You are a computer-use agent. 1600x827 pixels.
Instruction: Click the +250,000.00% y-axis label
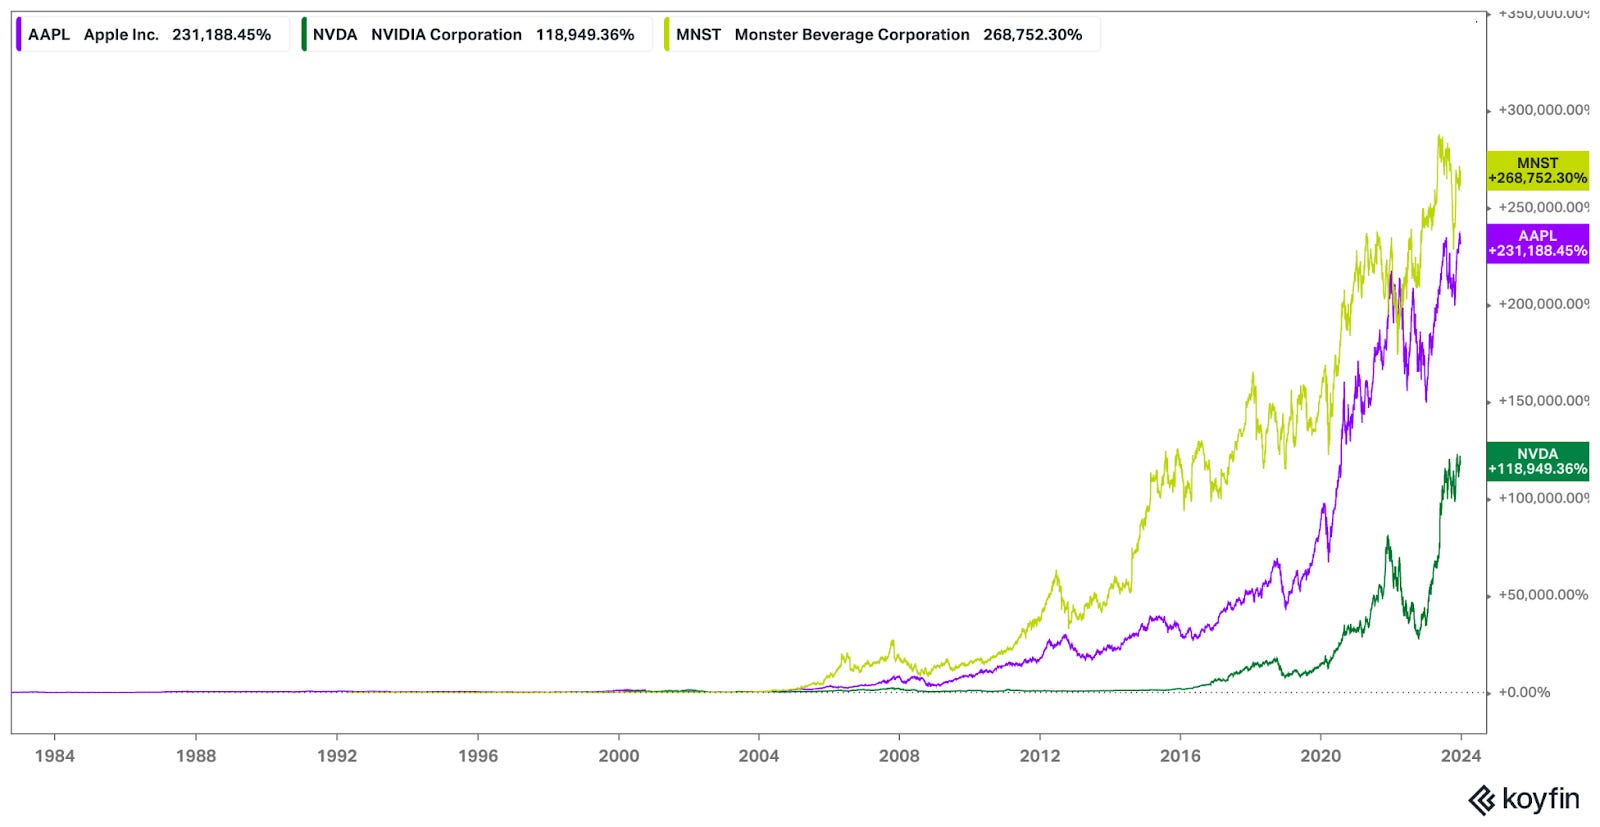click(x=1543, y=207)
